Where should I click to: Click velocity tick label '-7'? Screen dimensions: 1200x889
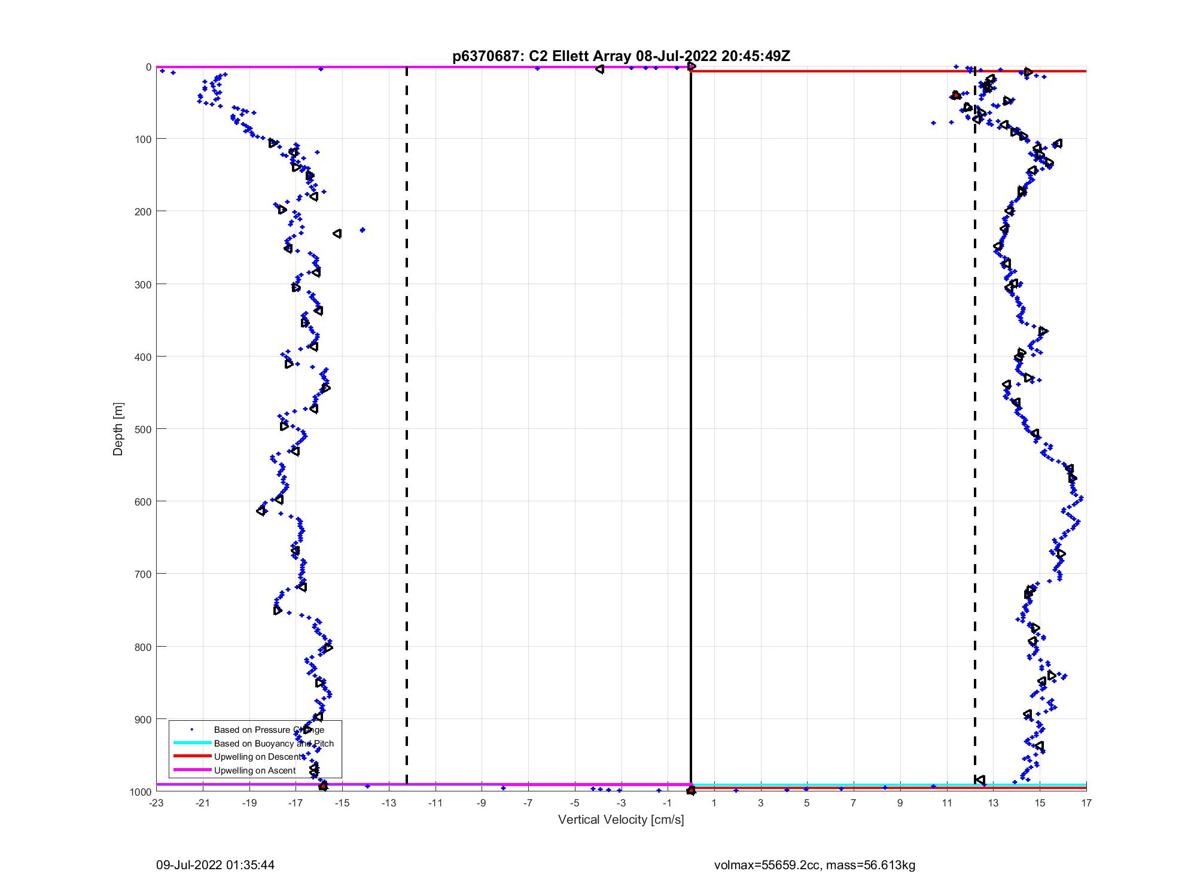click(528, 802)
